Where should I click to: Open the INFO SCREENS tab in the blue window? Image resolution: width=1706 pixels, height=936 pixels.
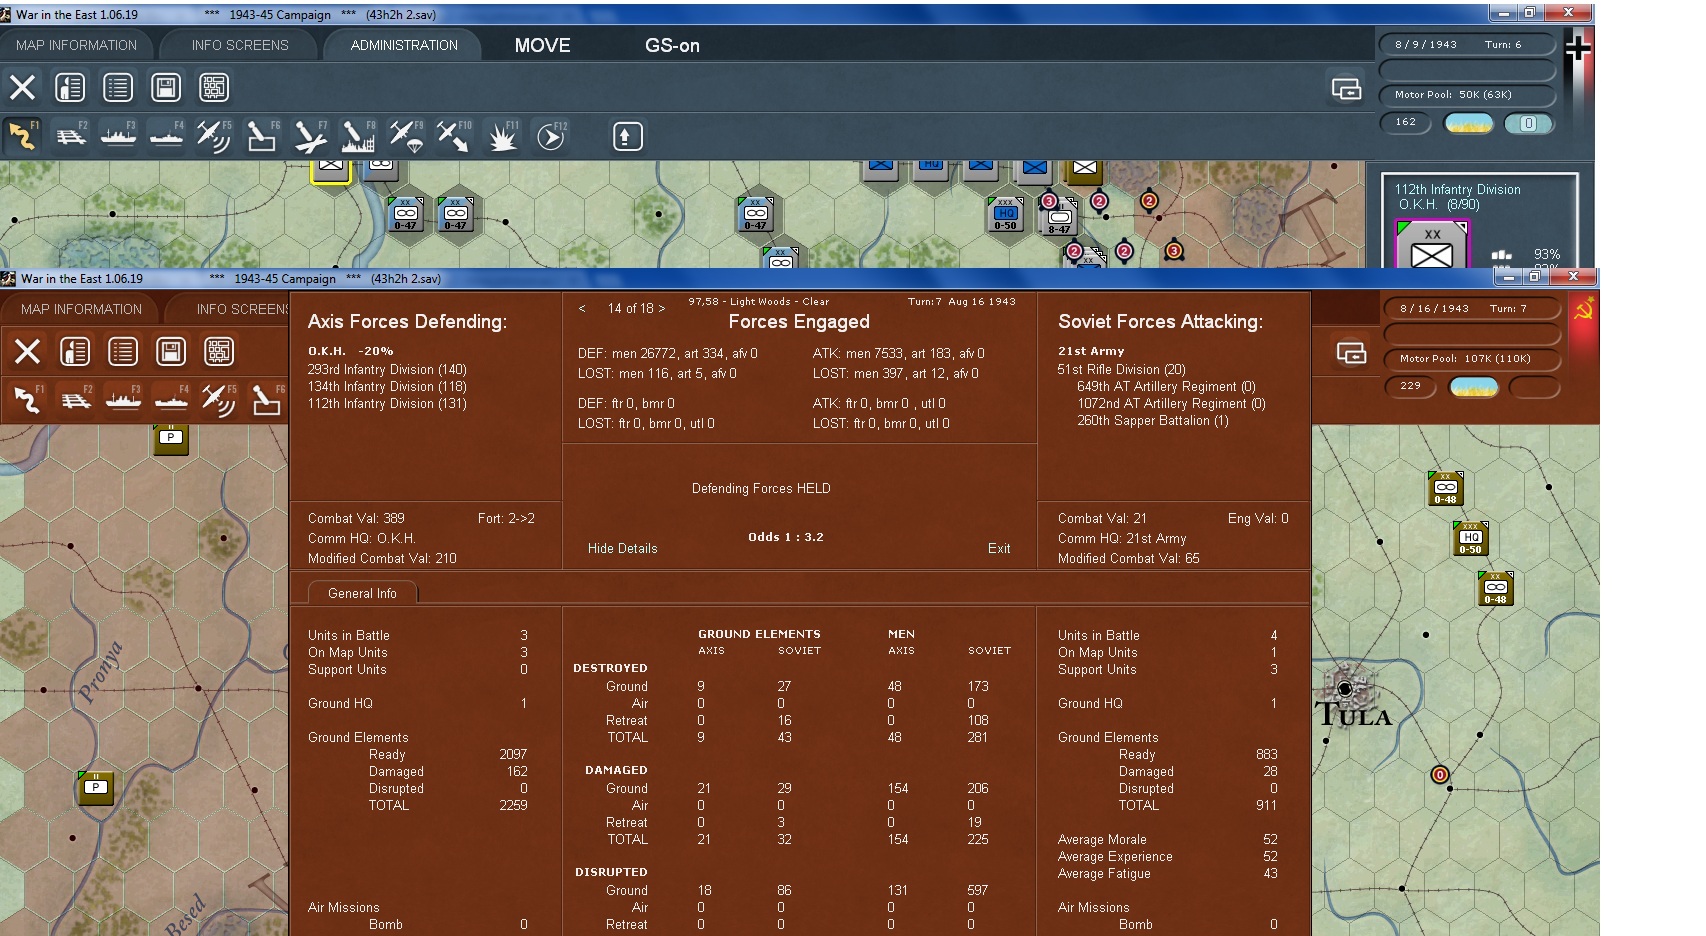[240, 45]
